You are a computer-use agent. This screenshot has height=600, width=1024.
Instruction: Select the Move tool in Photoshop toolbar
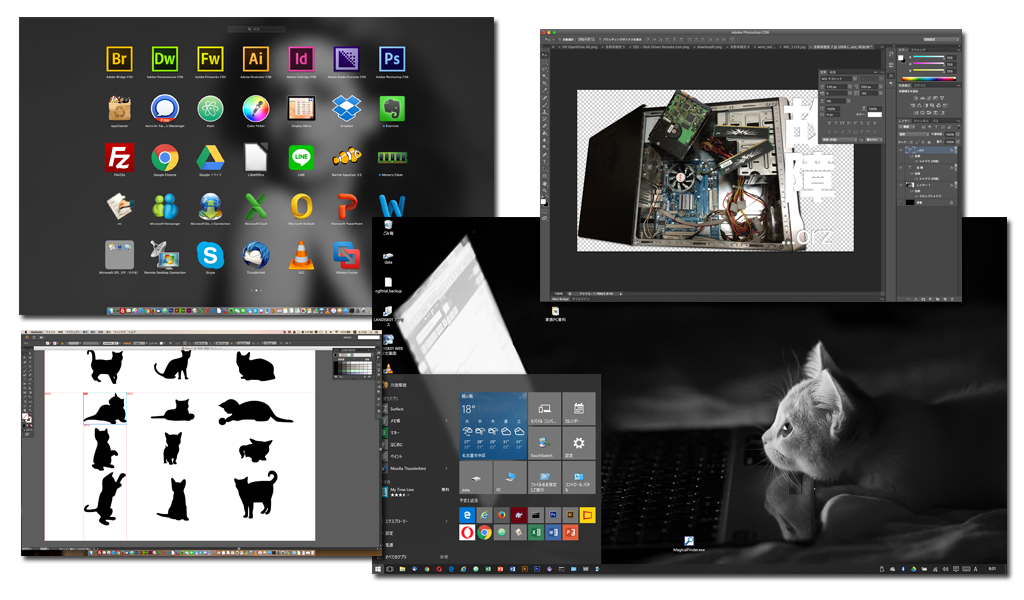[544, 55]
